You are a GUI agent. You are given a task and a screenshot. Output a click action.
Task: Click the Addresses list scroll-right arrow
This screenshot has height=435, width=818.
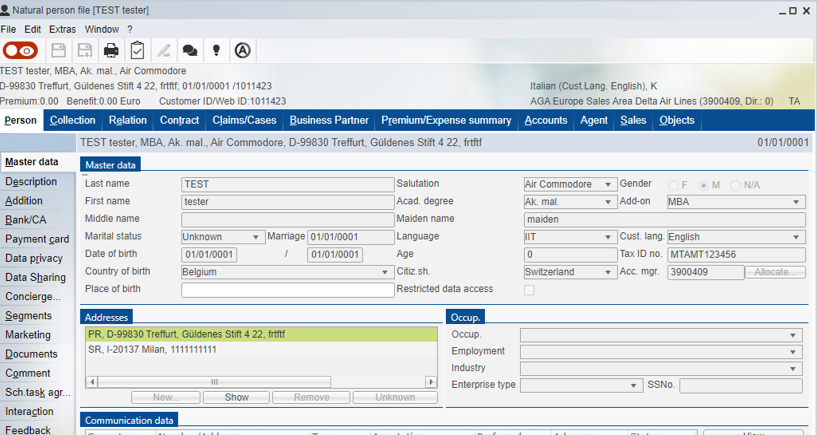(431, 382)
